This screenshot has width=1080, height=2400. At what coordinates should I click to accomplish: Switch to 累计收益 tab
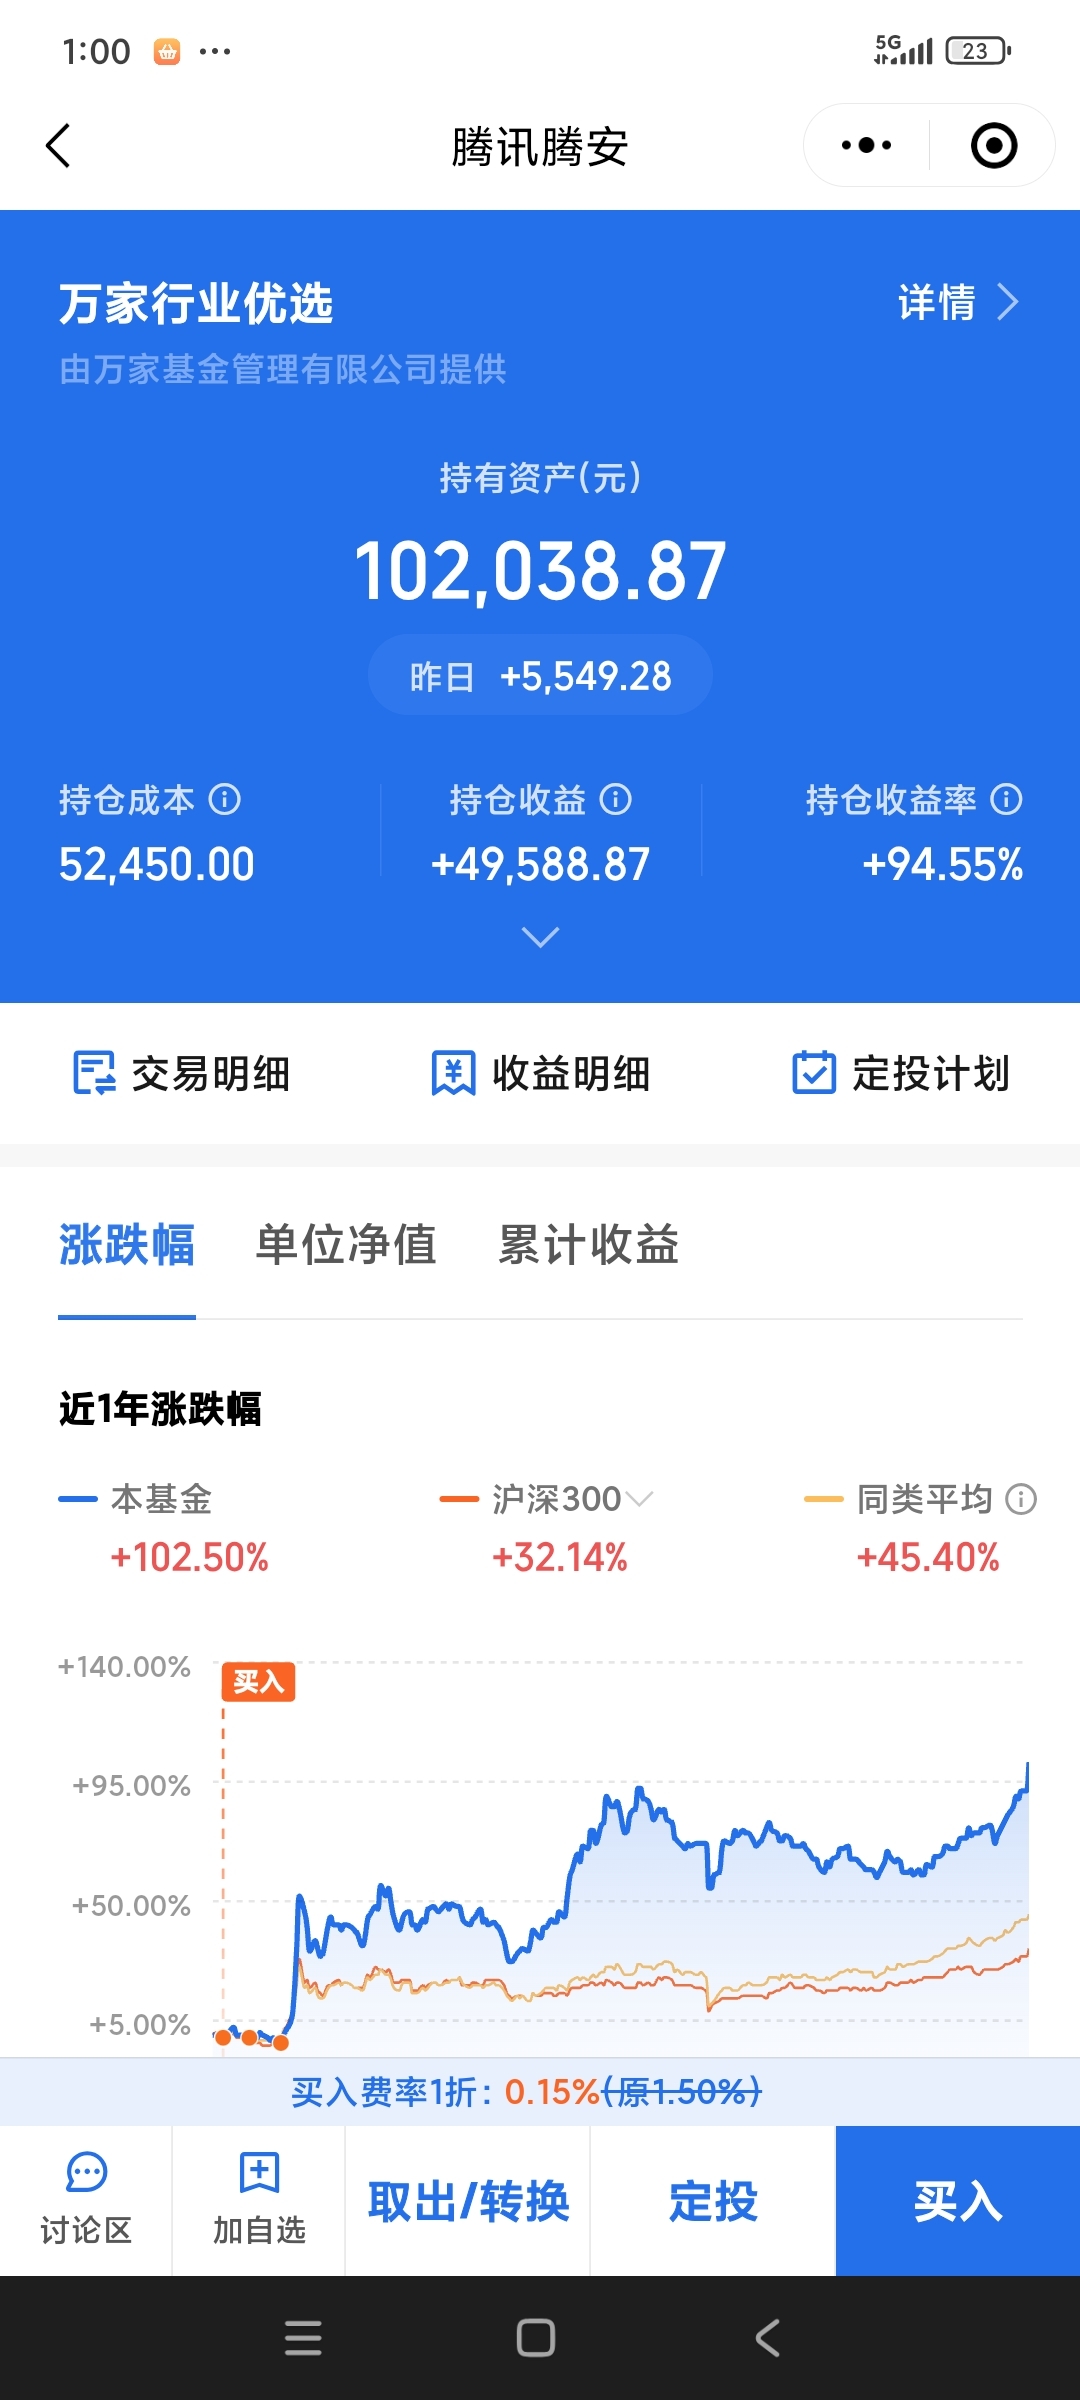point(589,1246)
